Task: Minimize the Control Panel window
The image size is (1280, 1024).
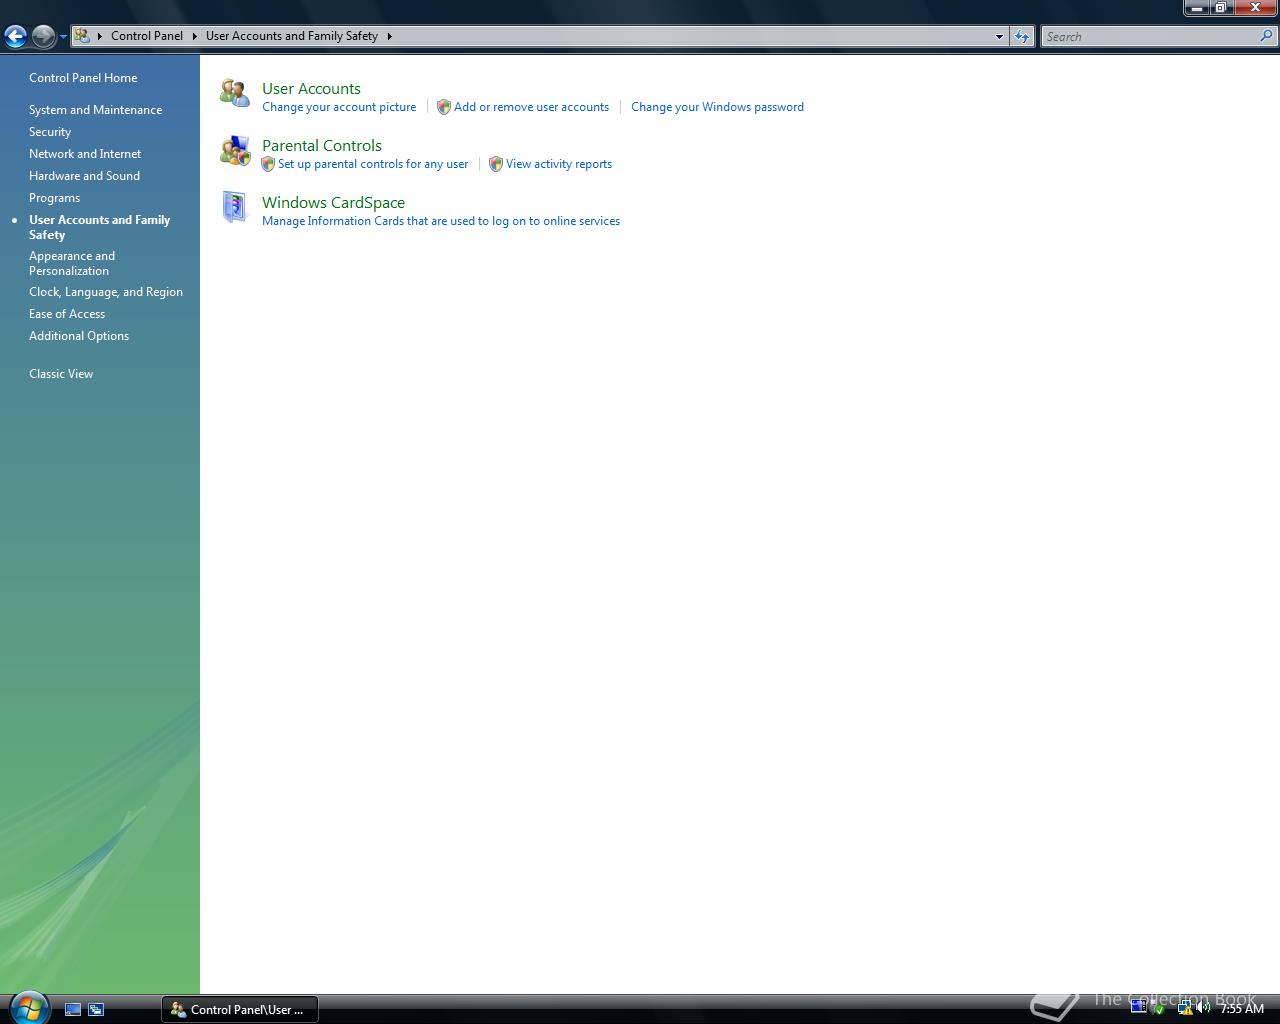Action: (1197, 8)
